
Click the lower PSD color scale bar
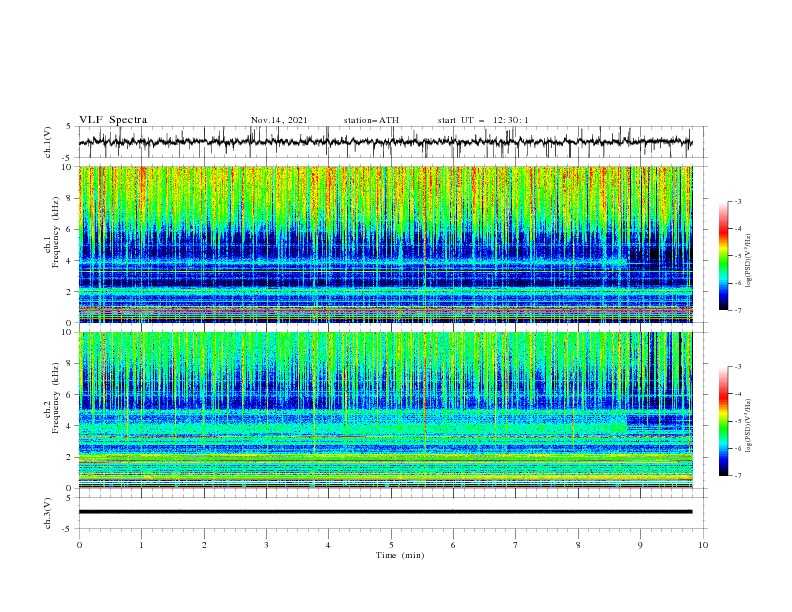pyautogui.click(x=723, y=421)
